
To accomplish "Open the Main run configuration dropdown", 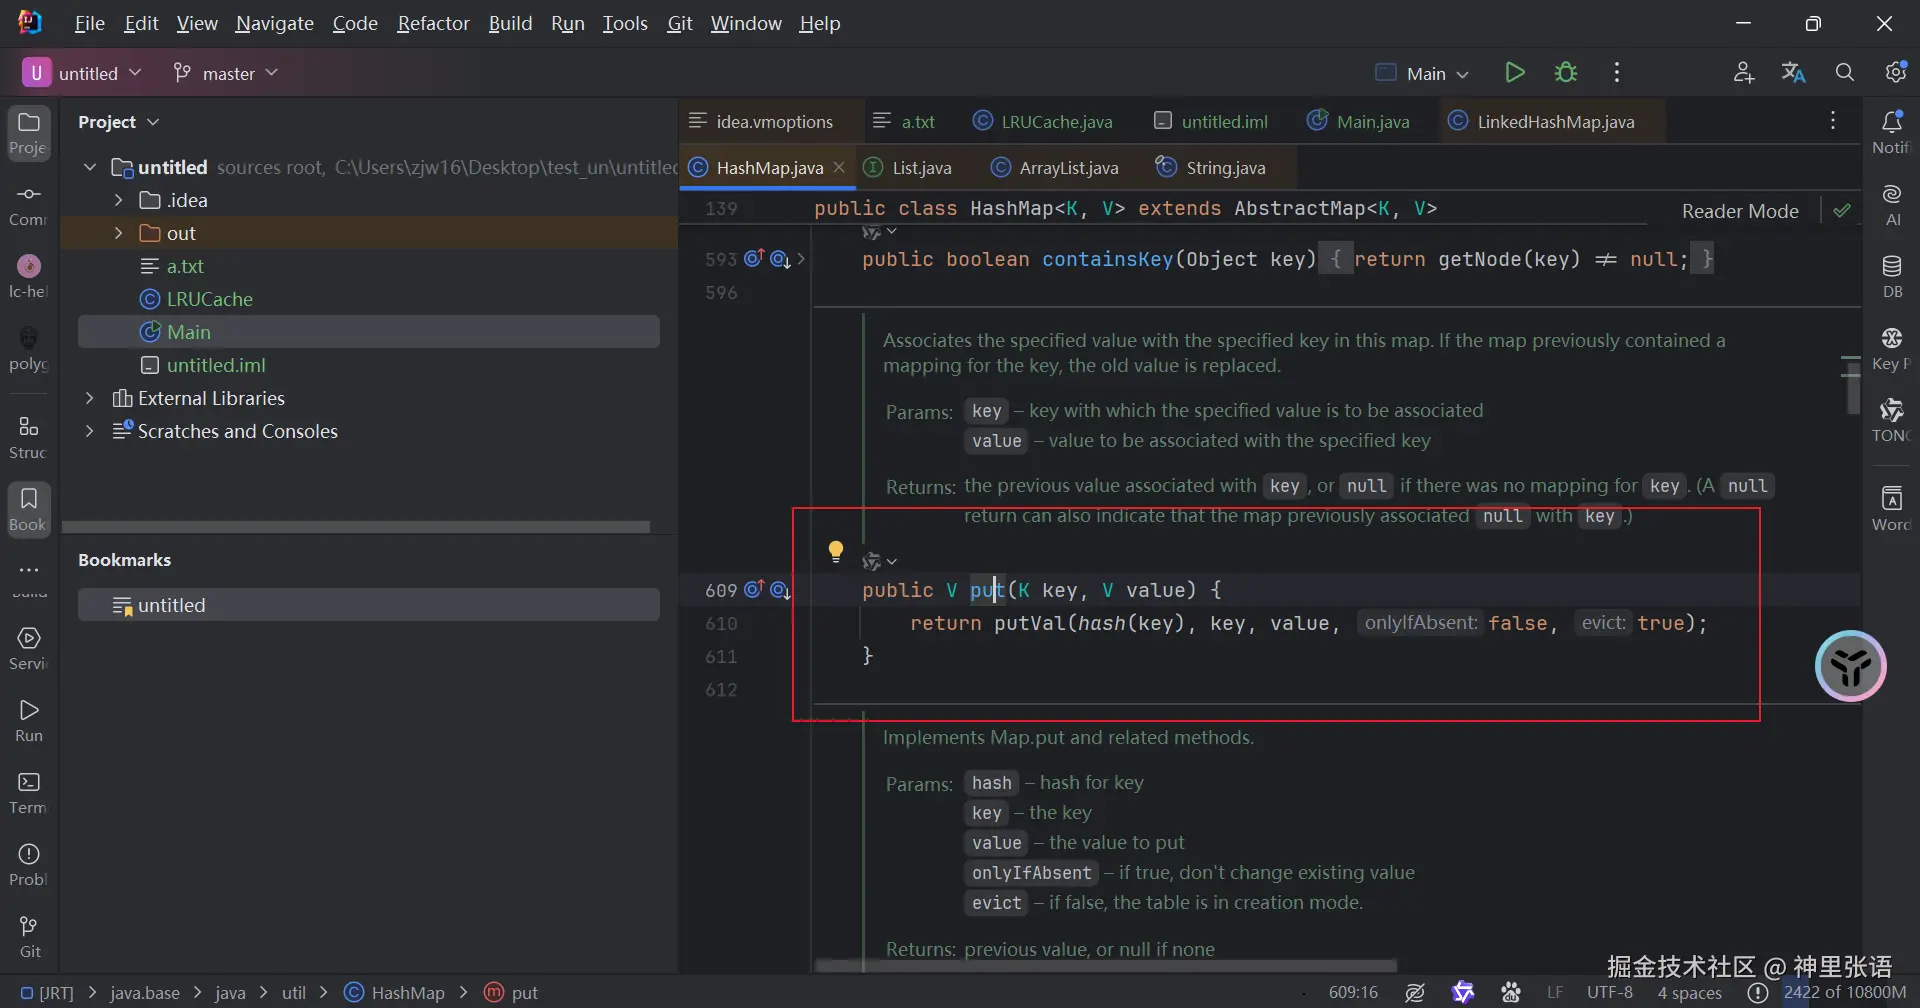I will pos(1424,73).
